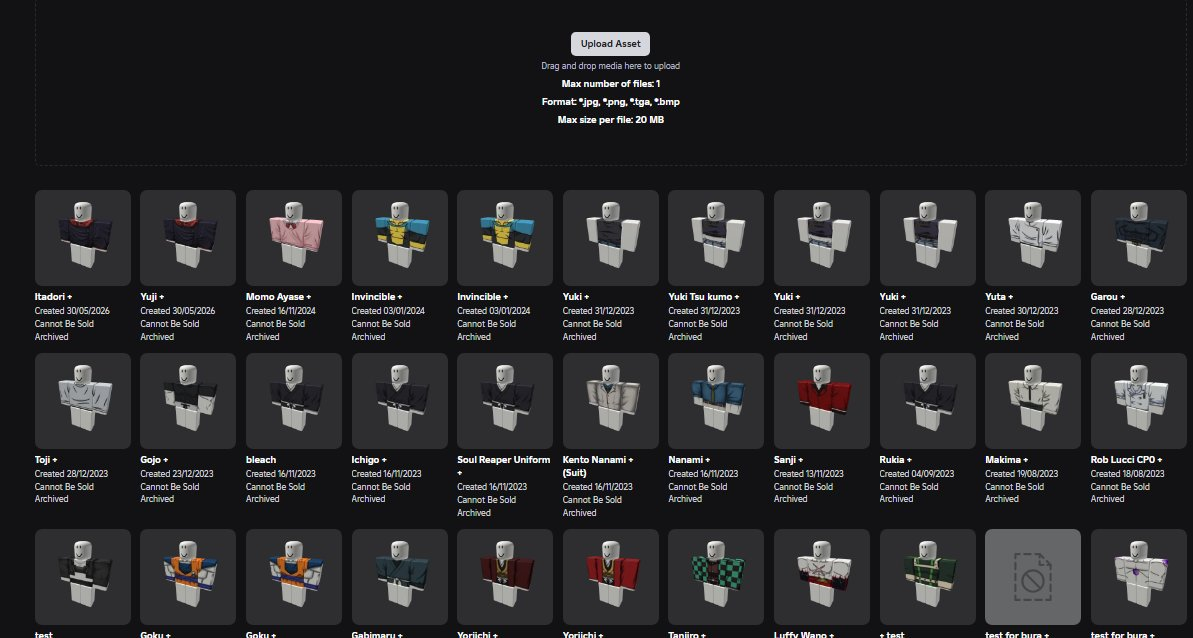Open the red Sanji shirt thumbnail

(822, 401)
